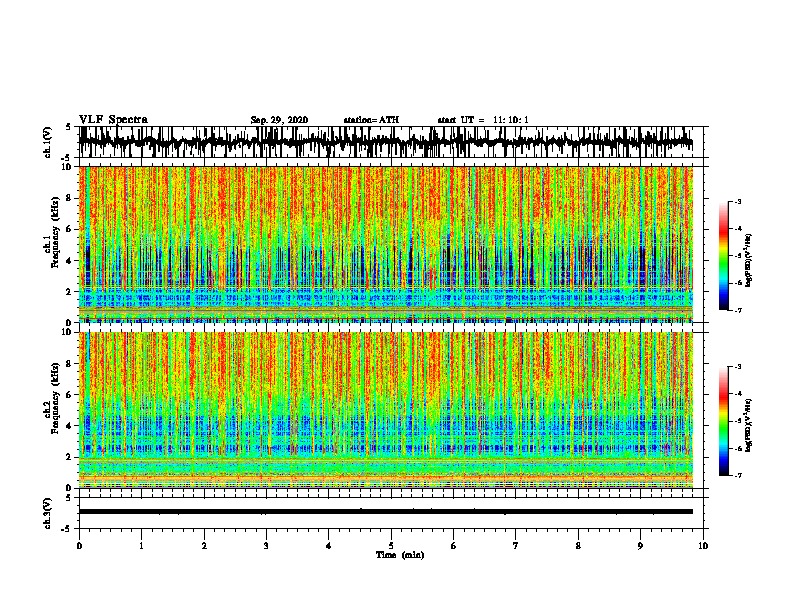Click the "-3" tick on the ch.2 colorbar

pos(737,367)
